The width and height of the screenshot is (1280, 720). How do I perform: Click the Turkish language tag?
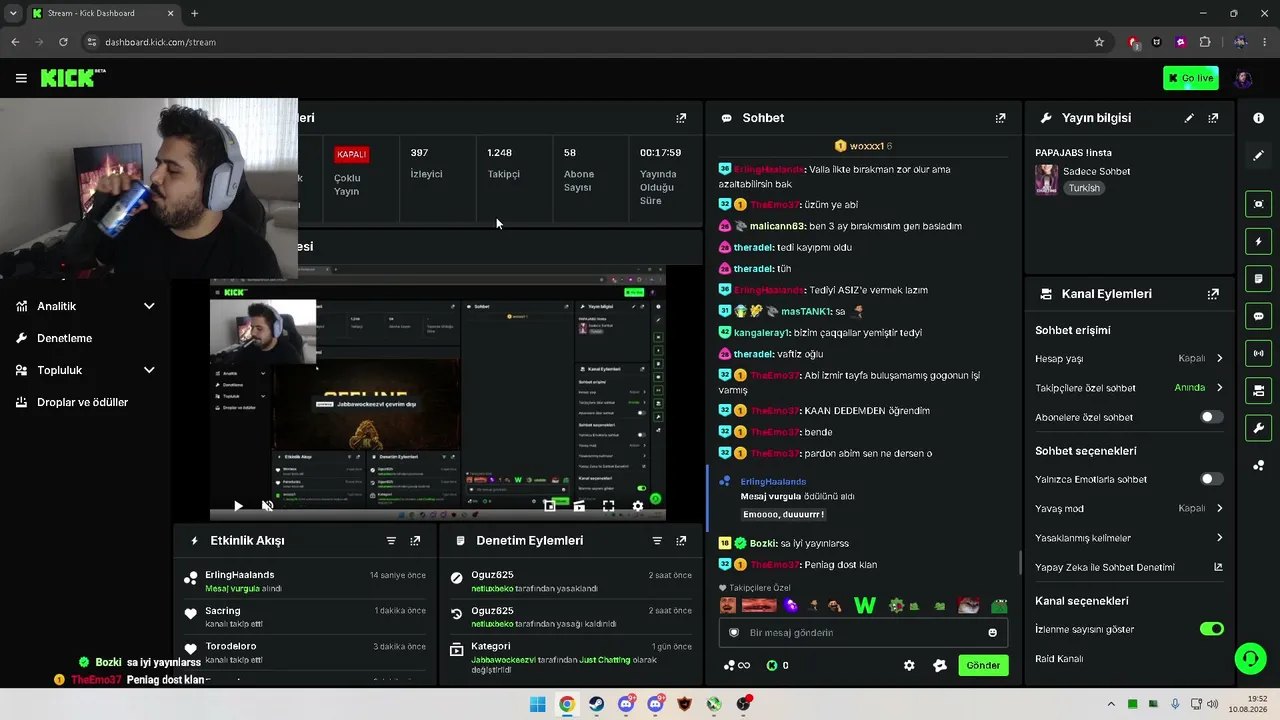click(x=1084, y=188)
